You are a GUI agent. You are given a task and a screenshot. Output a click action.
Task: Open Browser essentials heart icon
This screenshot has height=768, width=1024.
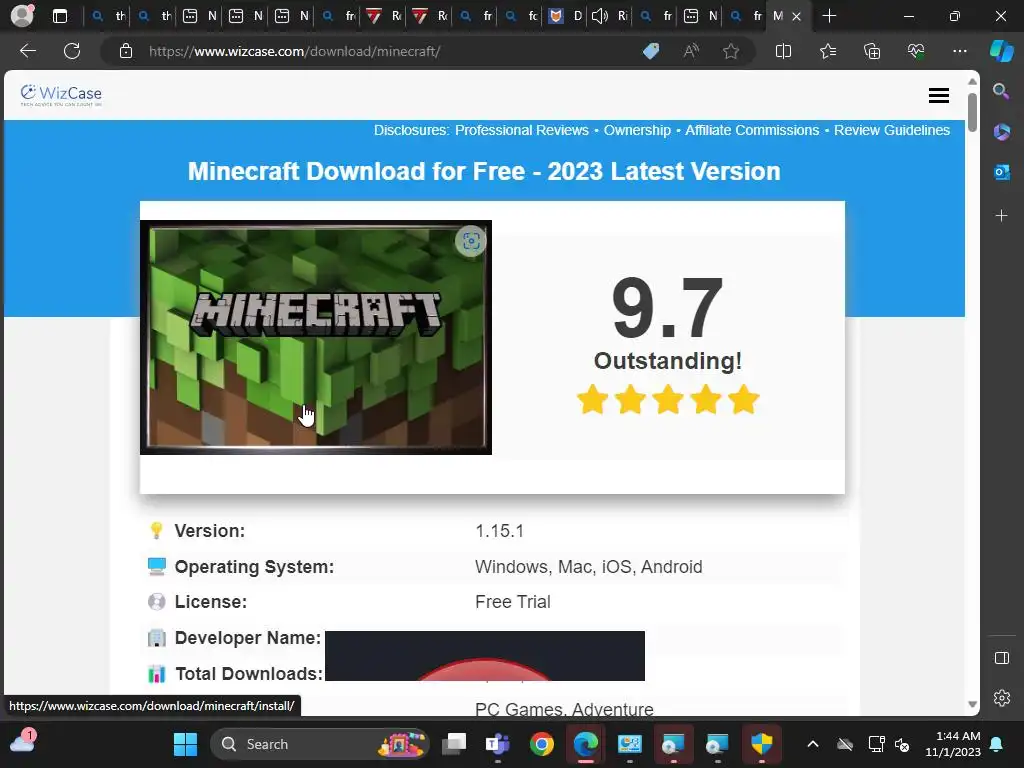click(916, 51)
